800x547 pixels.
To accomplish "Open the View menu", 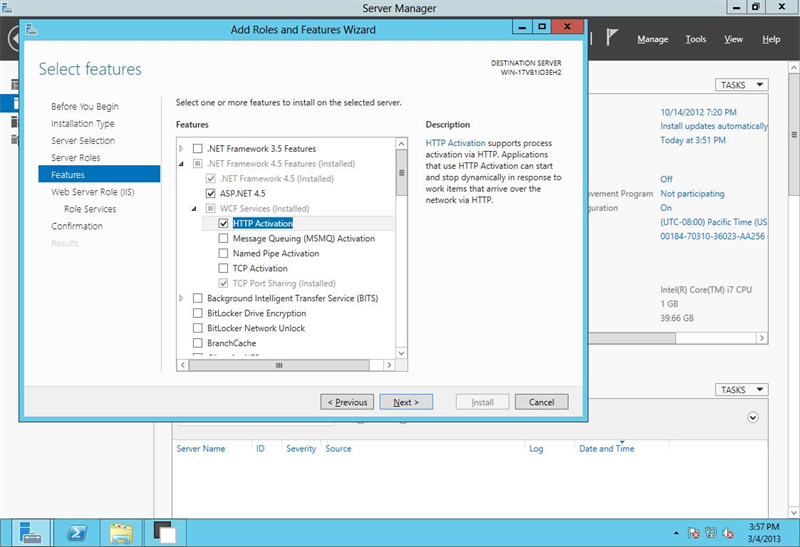I will point(734,39).
